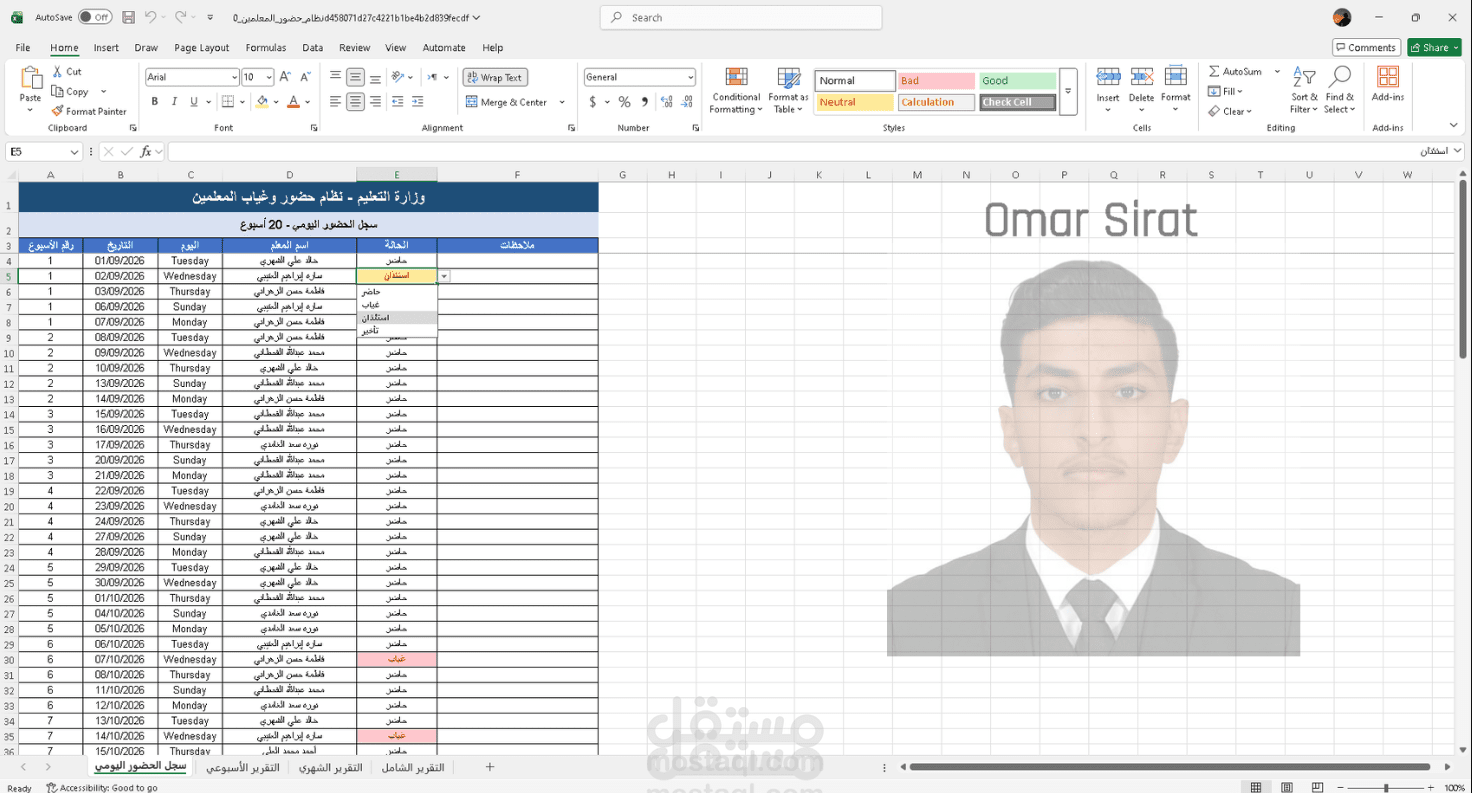Screen dimensions: 1472x793
Task: Click inside the Search box
Action: (x=740, y=17)
